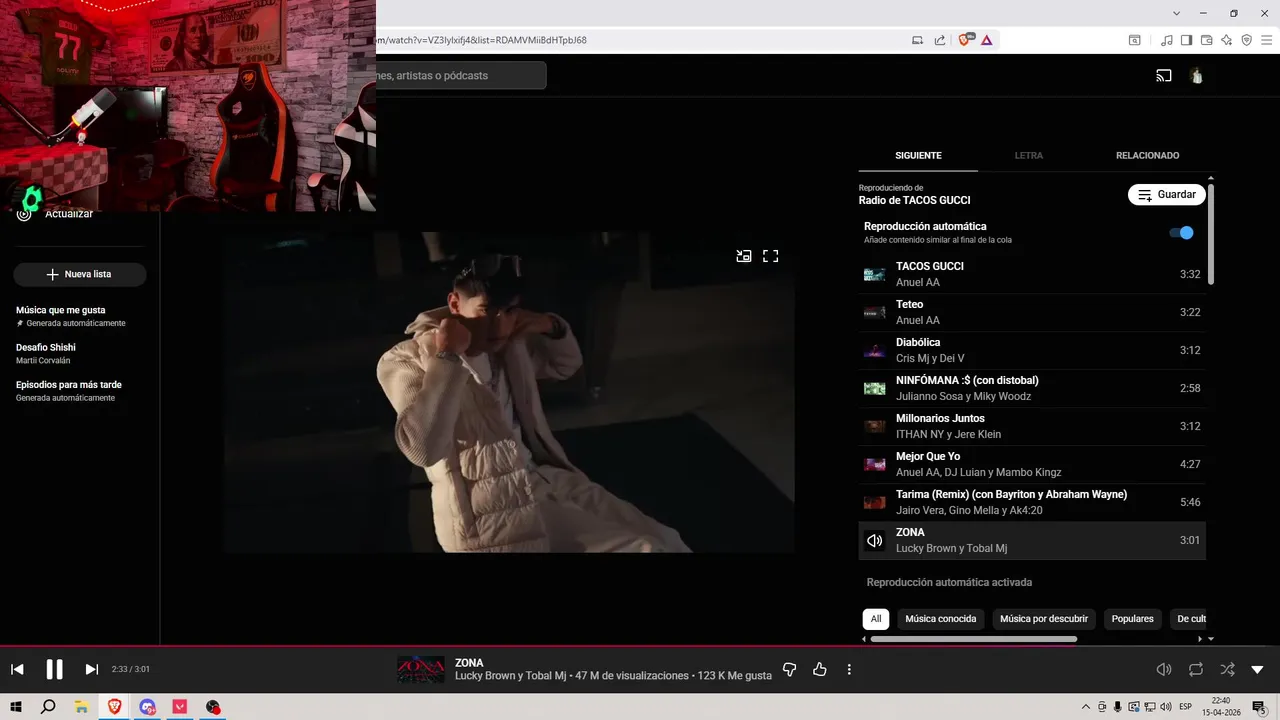The height and width of the screenshot is (720, 1280).
Task: Pause the playing track ZONA
Action: (x=55, y=669)
